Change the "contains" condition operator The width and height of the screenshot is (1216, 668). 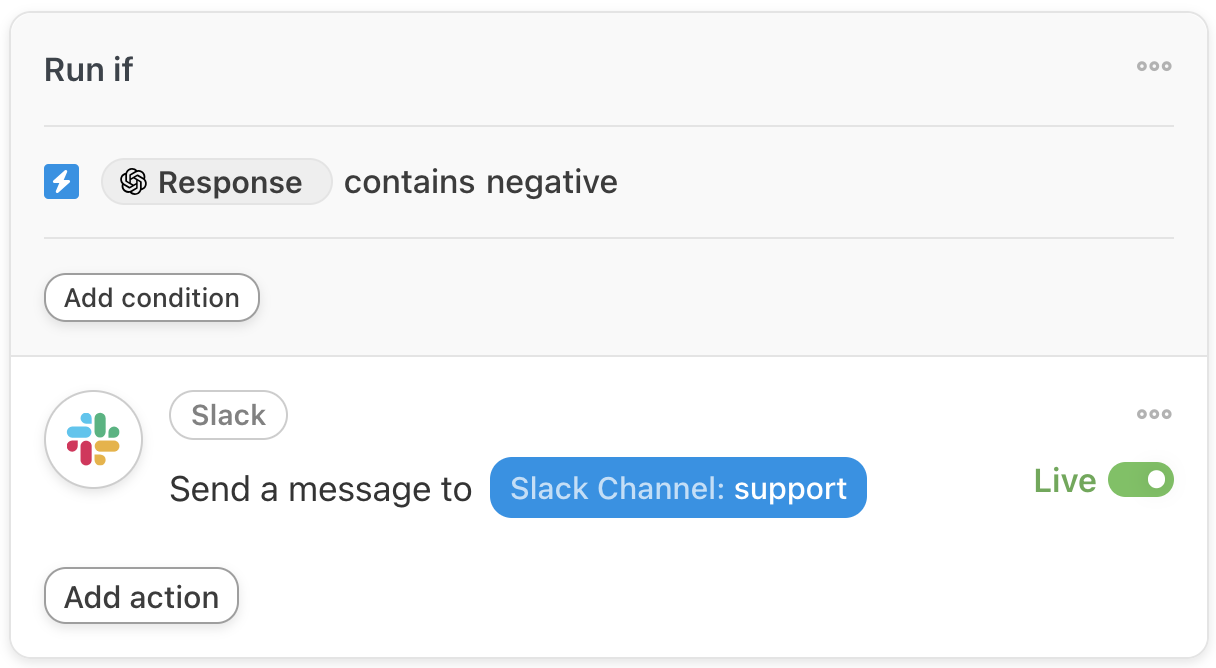click(409, 182)
